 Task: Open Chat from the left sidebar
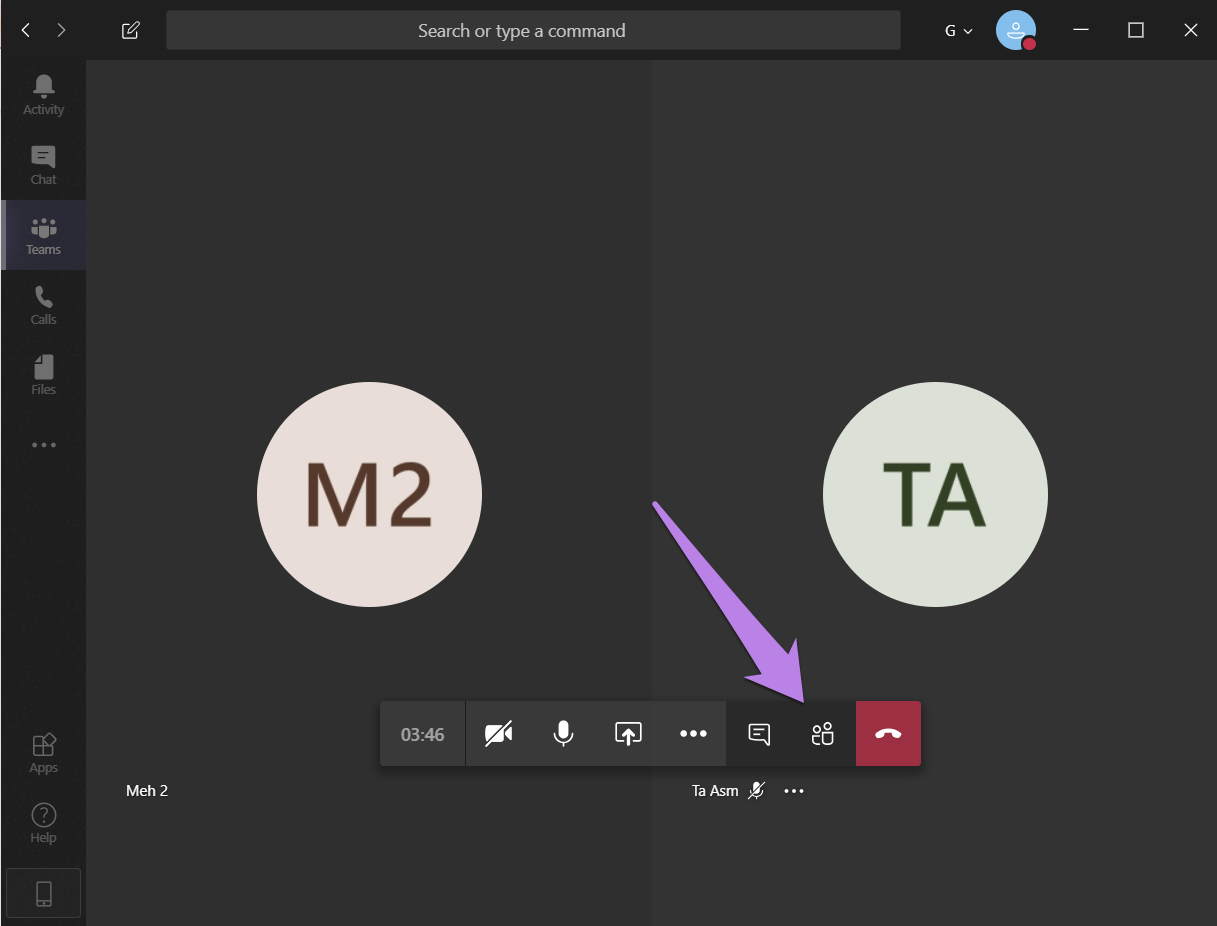(43, 165)
